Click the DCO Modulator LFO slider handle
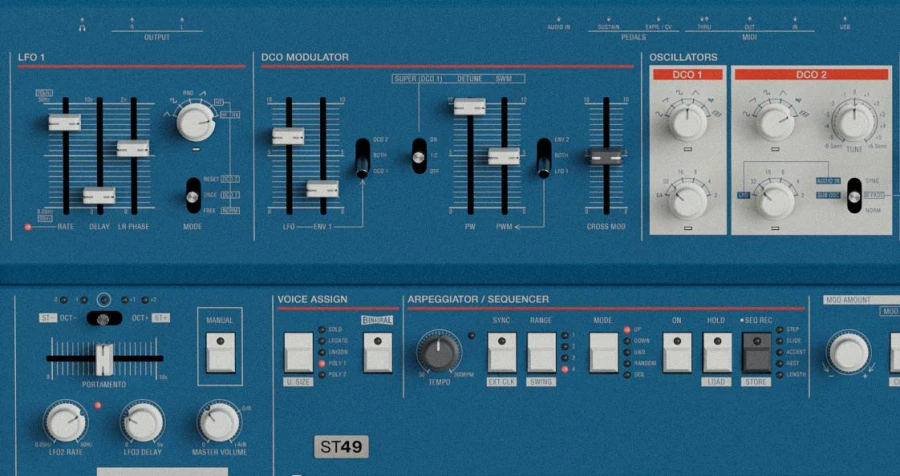The height and width of the screenshot is (476, 900). click(288, 136)
